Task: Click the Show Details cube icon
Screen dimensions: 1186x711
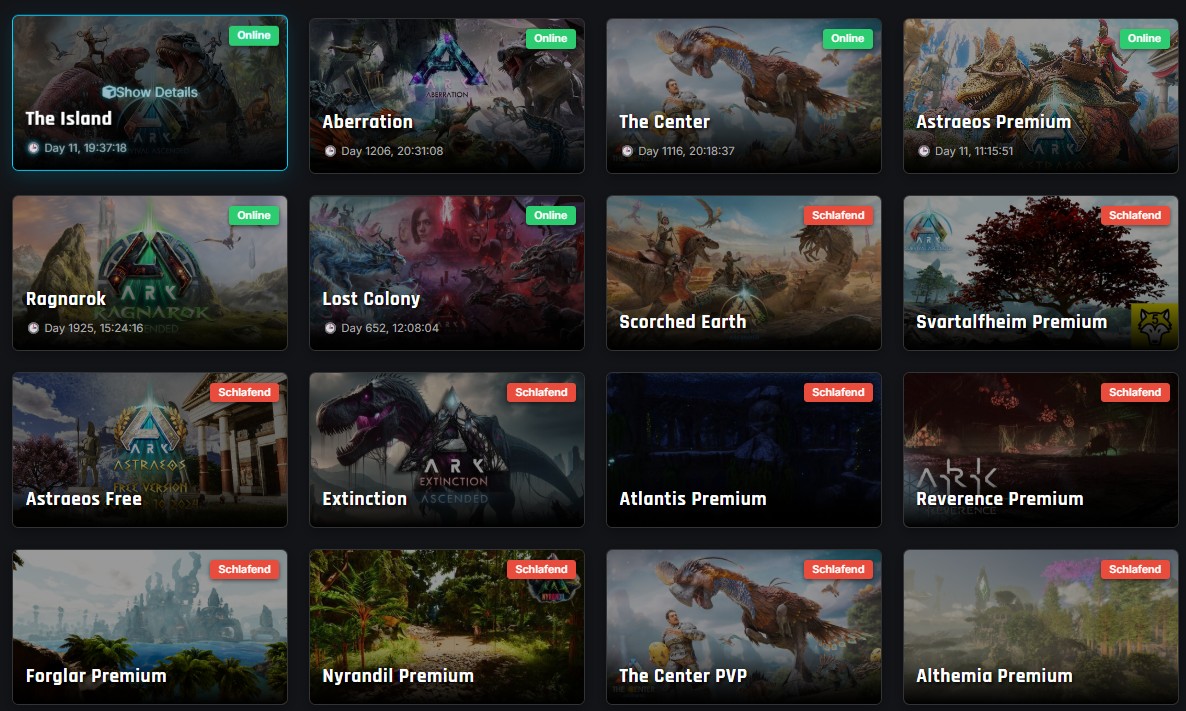Action: [x=109, y=92]
